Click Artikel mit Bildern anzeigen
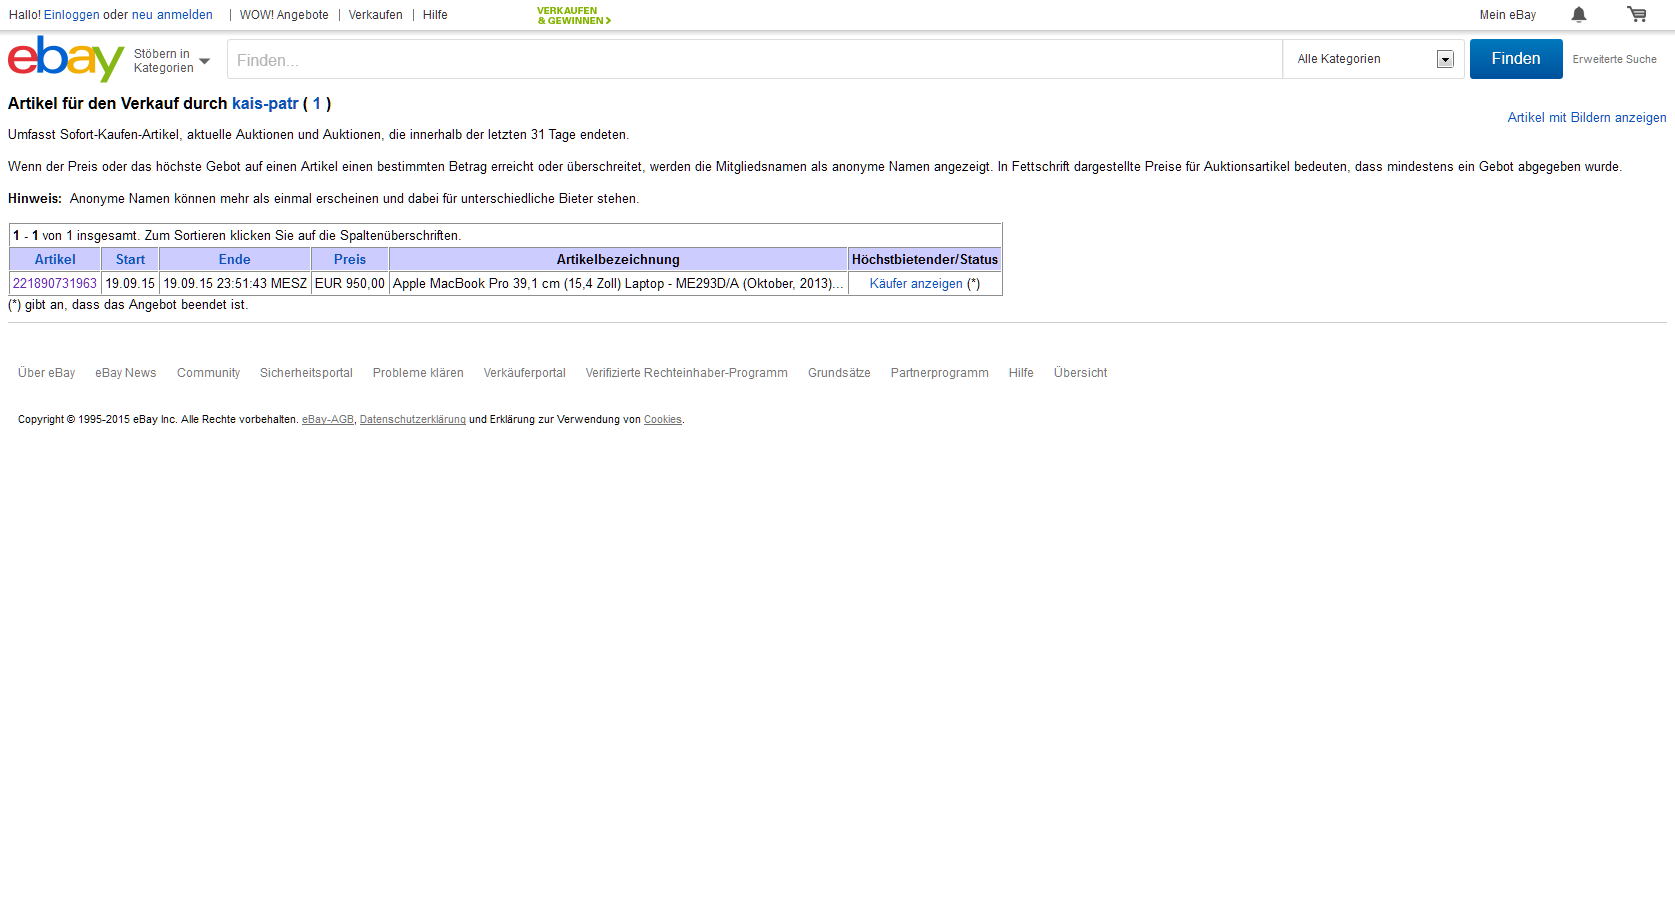 coord(1586,118)
